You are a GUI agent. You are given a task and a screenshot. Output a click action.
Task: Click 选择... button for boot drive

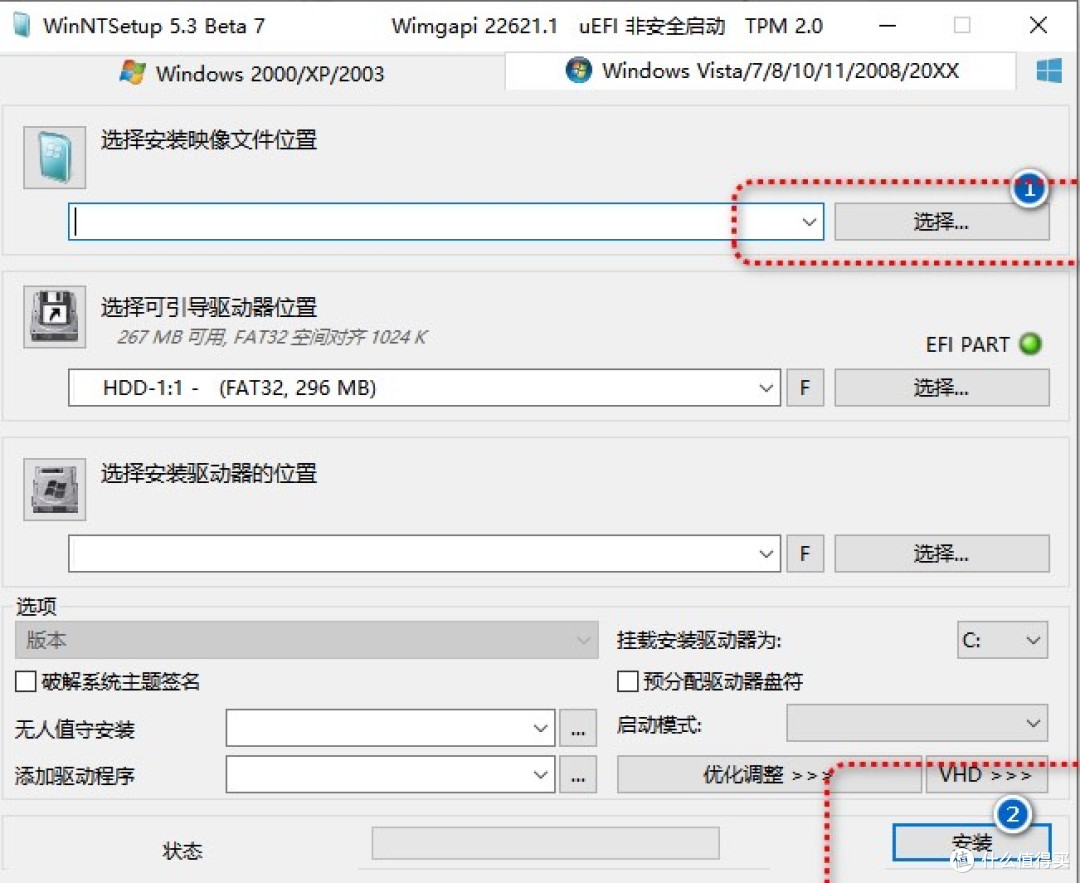click(942, 388)
